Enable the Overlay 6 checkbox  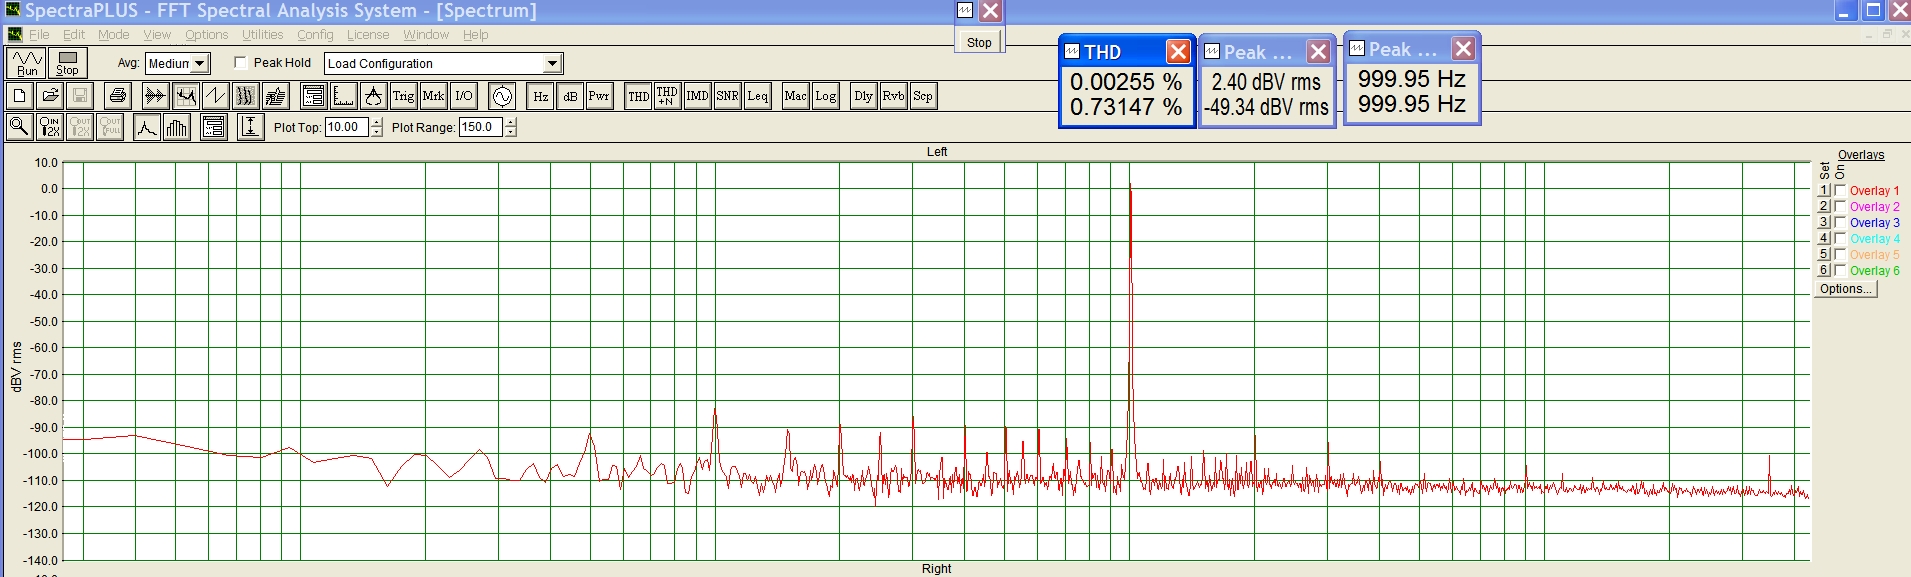coord(1840,270)
